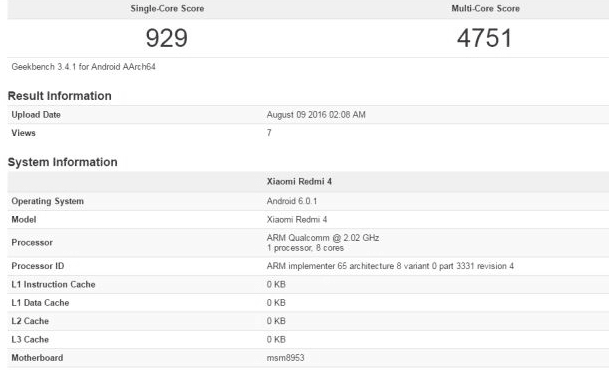The image size is (609, 375).
Task: Click the August 09 2016 02:08 AM date
Action: click(316, 115)
